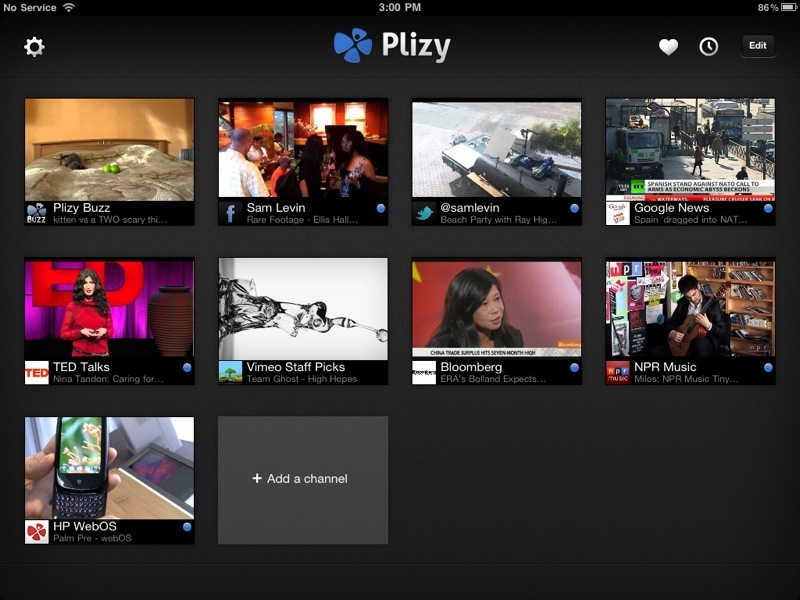
Task: Tap the 3:00 PM clock in status bar
Action: [x=399, y=7]
